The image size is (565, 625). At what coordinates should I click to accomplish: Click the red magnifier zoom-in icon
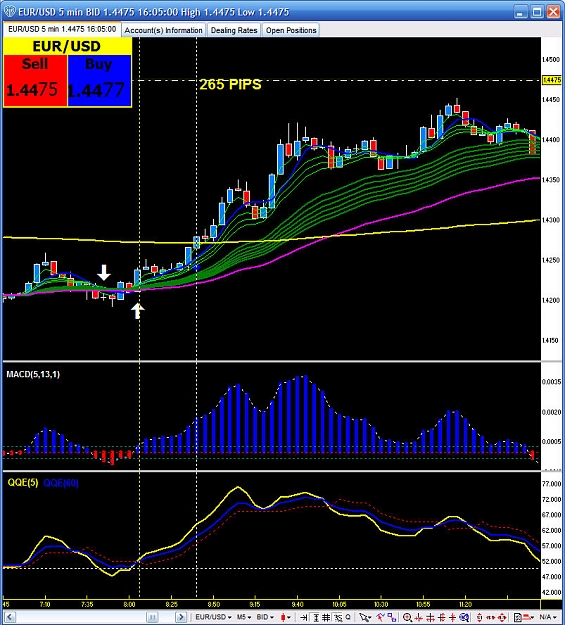pos(407,617)
